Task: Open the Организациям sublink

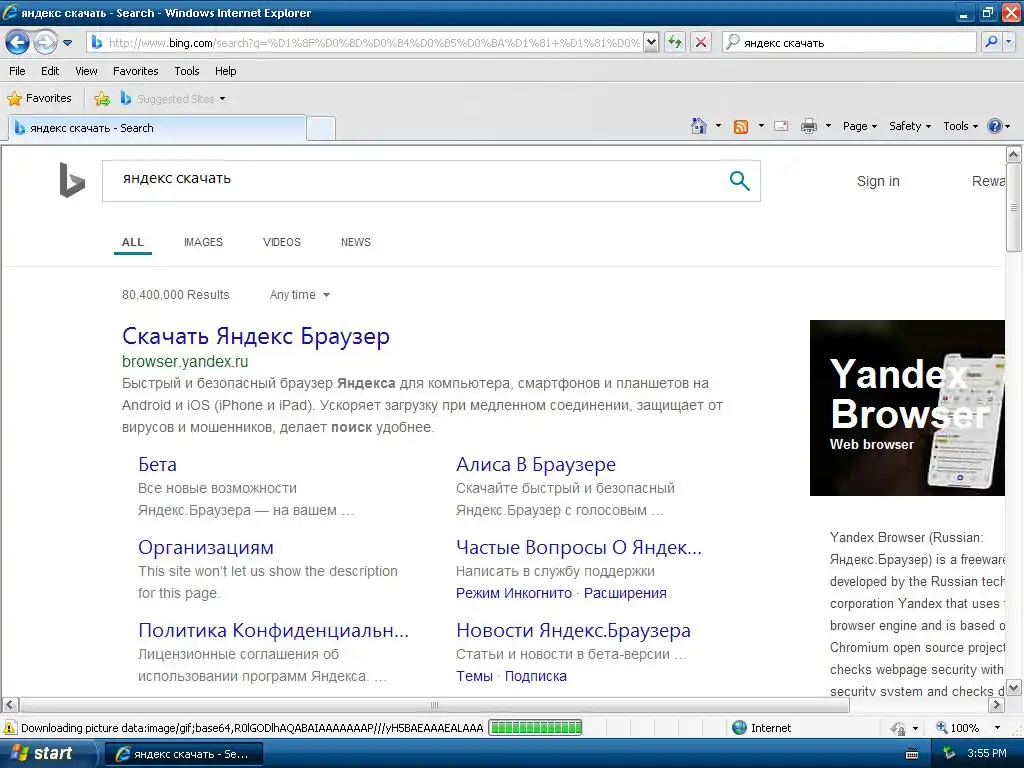Action: 206,547
